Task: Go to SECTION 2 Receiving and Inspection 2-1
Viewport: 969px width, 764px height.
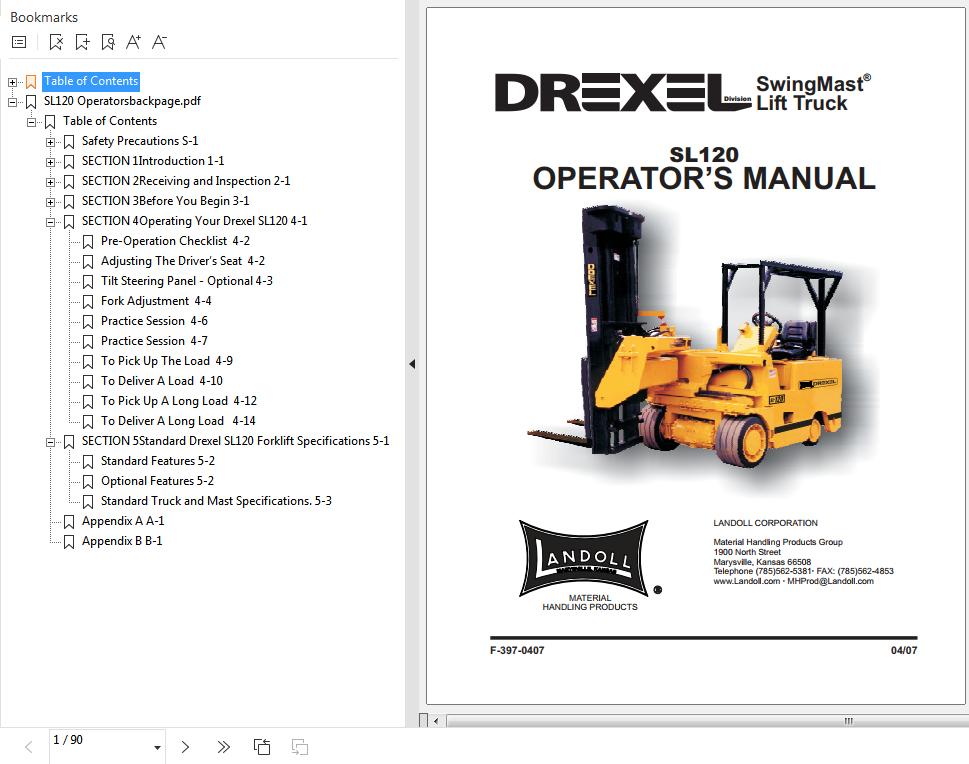Action: (186, 180)
